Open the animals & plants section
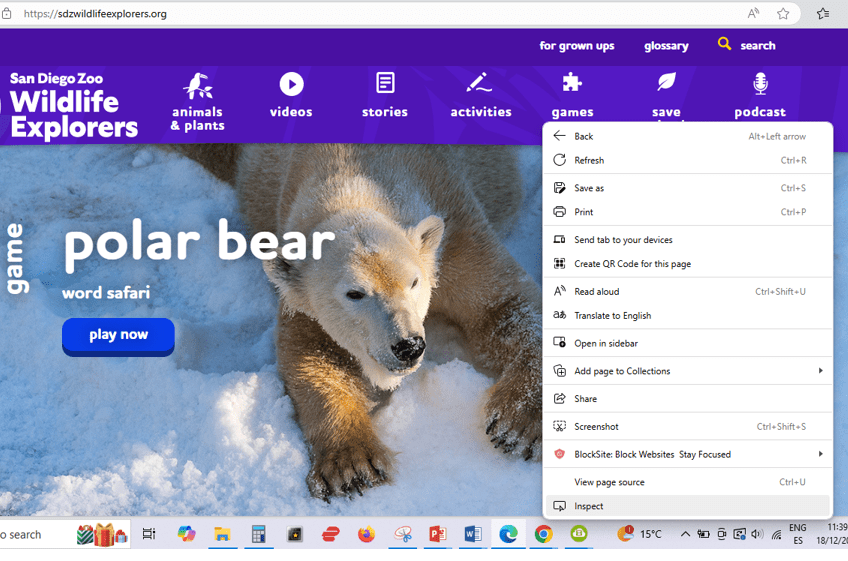 [197, 102]
